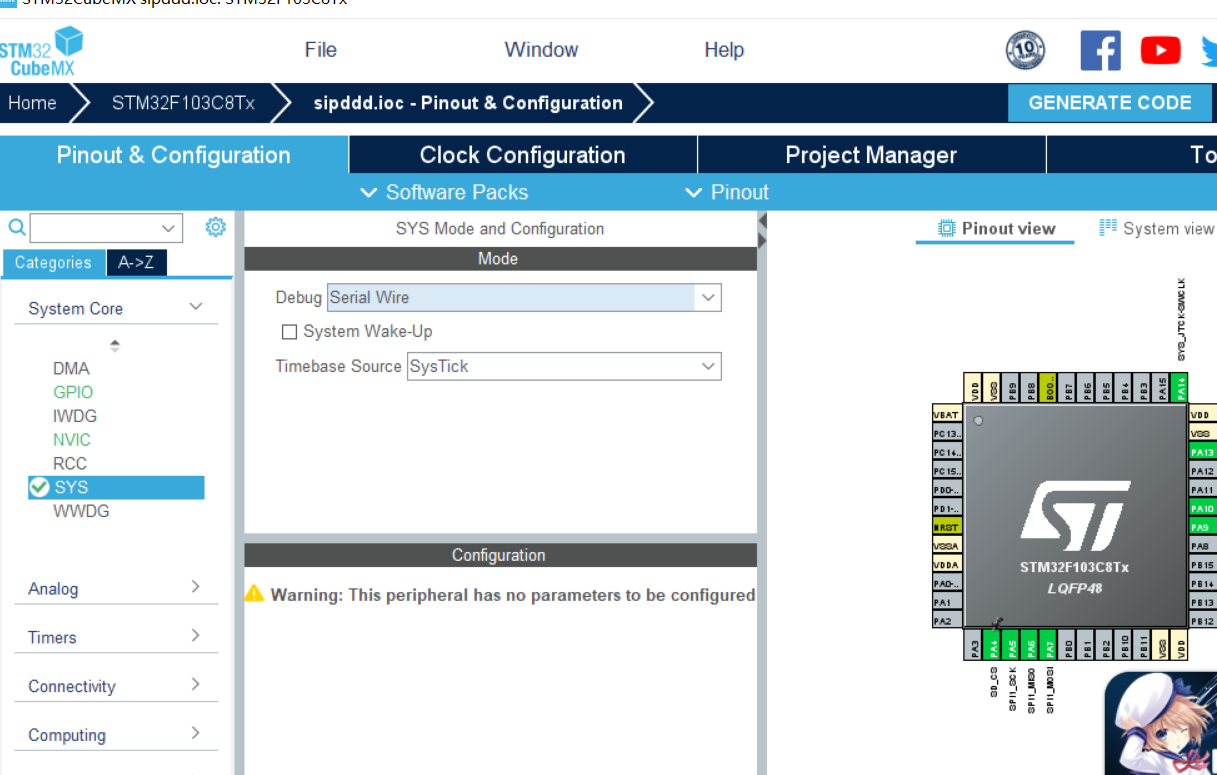Click pin PA3 on the chip
This screenshot has width=1217, height=775.
pyautogui.click(x=975, y=646)
